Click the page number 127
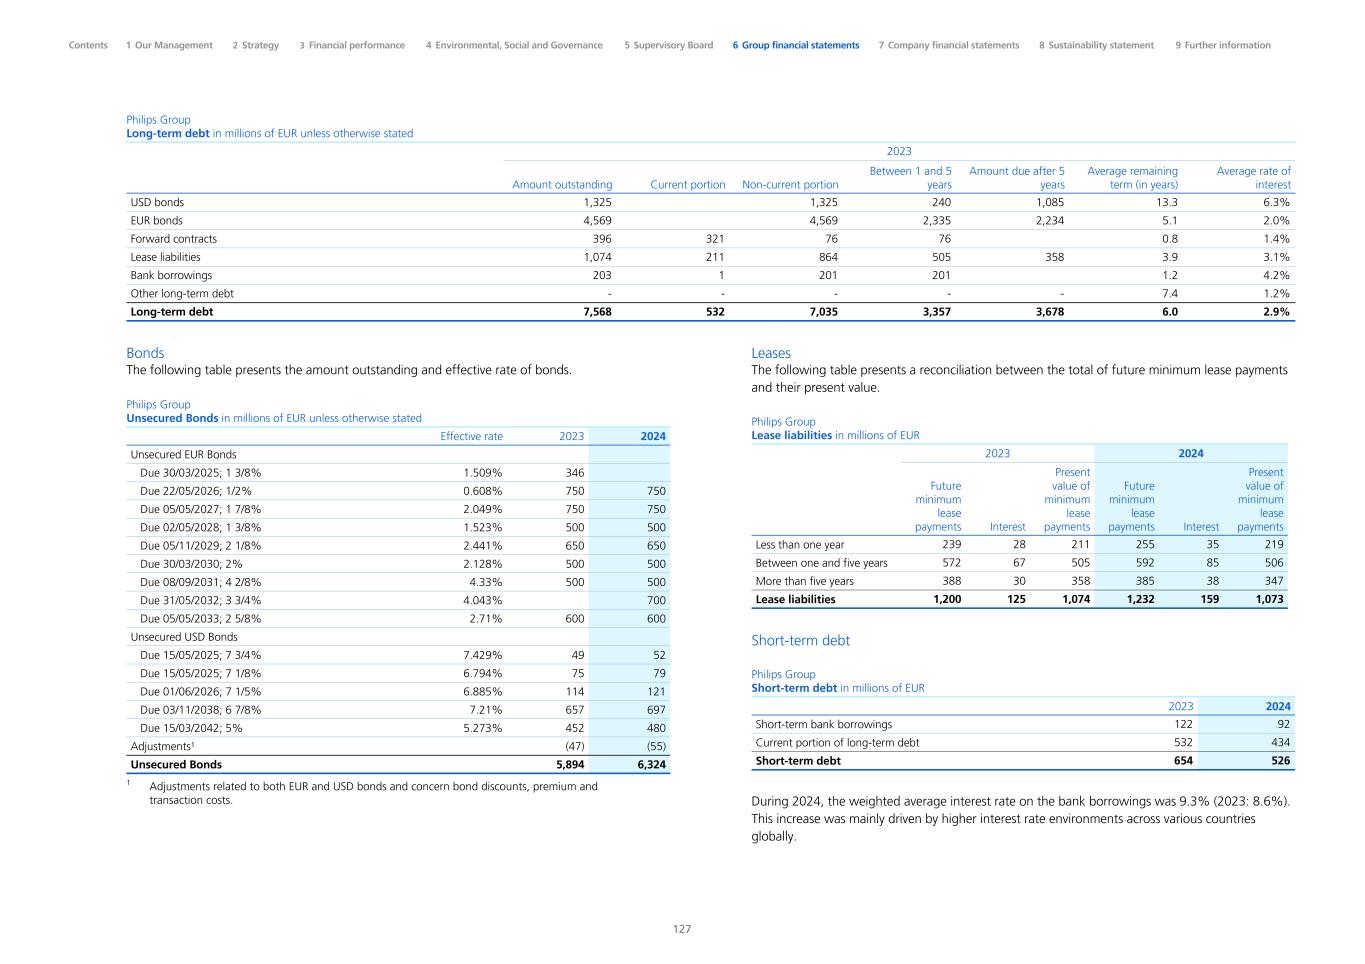The width and height of the screenshot is (1365, 964). (682, 929)
